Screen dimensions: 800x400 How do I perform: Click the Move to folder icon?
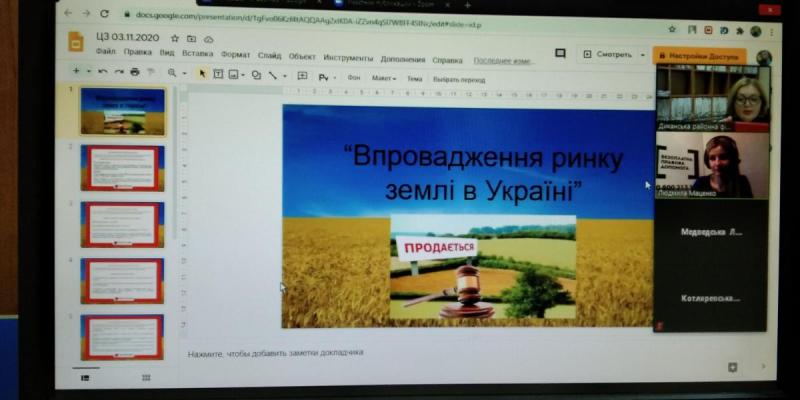(191, 39)
